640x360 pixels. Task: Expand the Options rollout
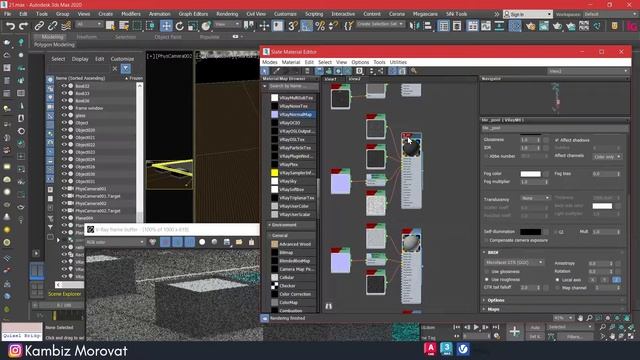pos(496,300)
